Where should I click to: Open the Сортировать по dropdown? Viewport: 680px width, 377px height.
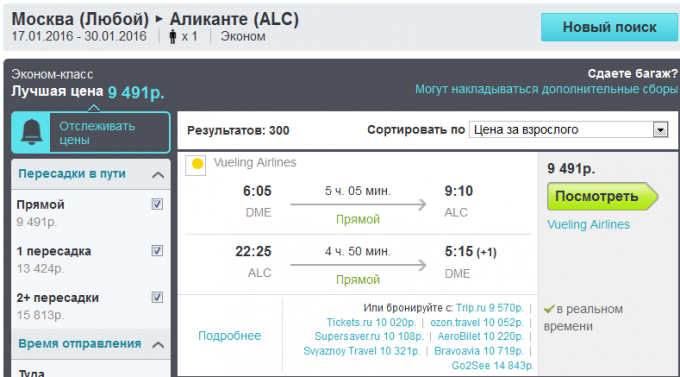tap(569, 130)
